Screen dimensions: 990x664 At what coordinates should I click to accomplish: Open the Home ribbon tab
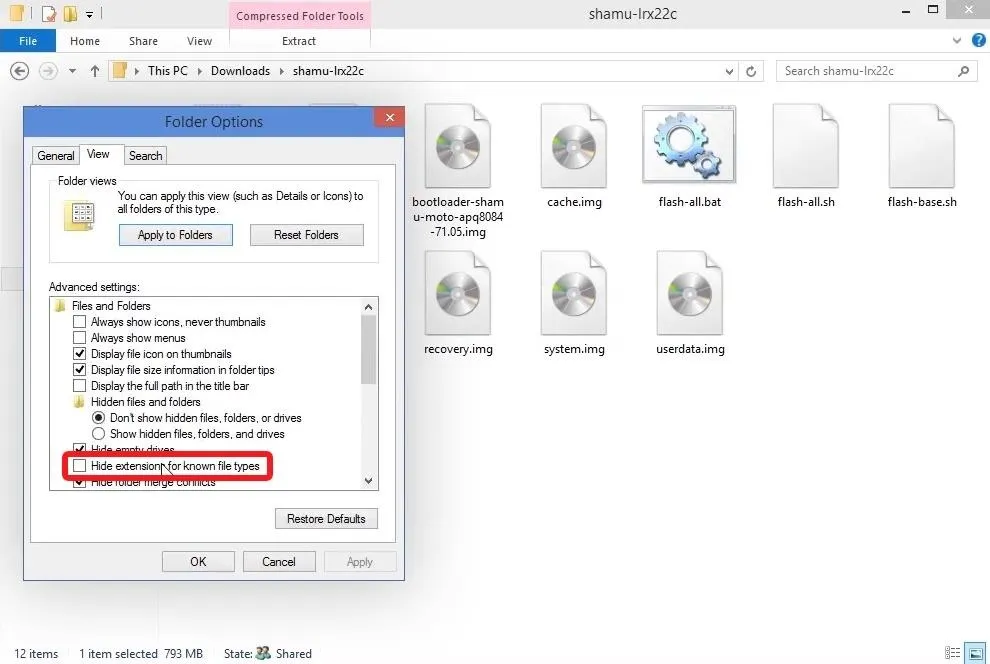85,41
